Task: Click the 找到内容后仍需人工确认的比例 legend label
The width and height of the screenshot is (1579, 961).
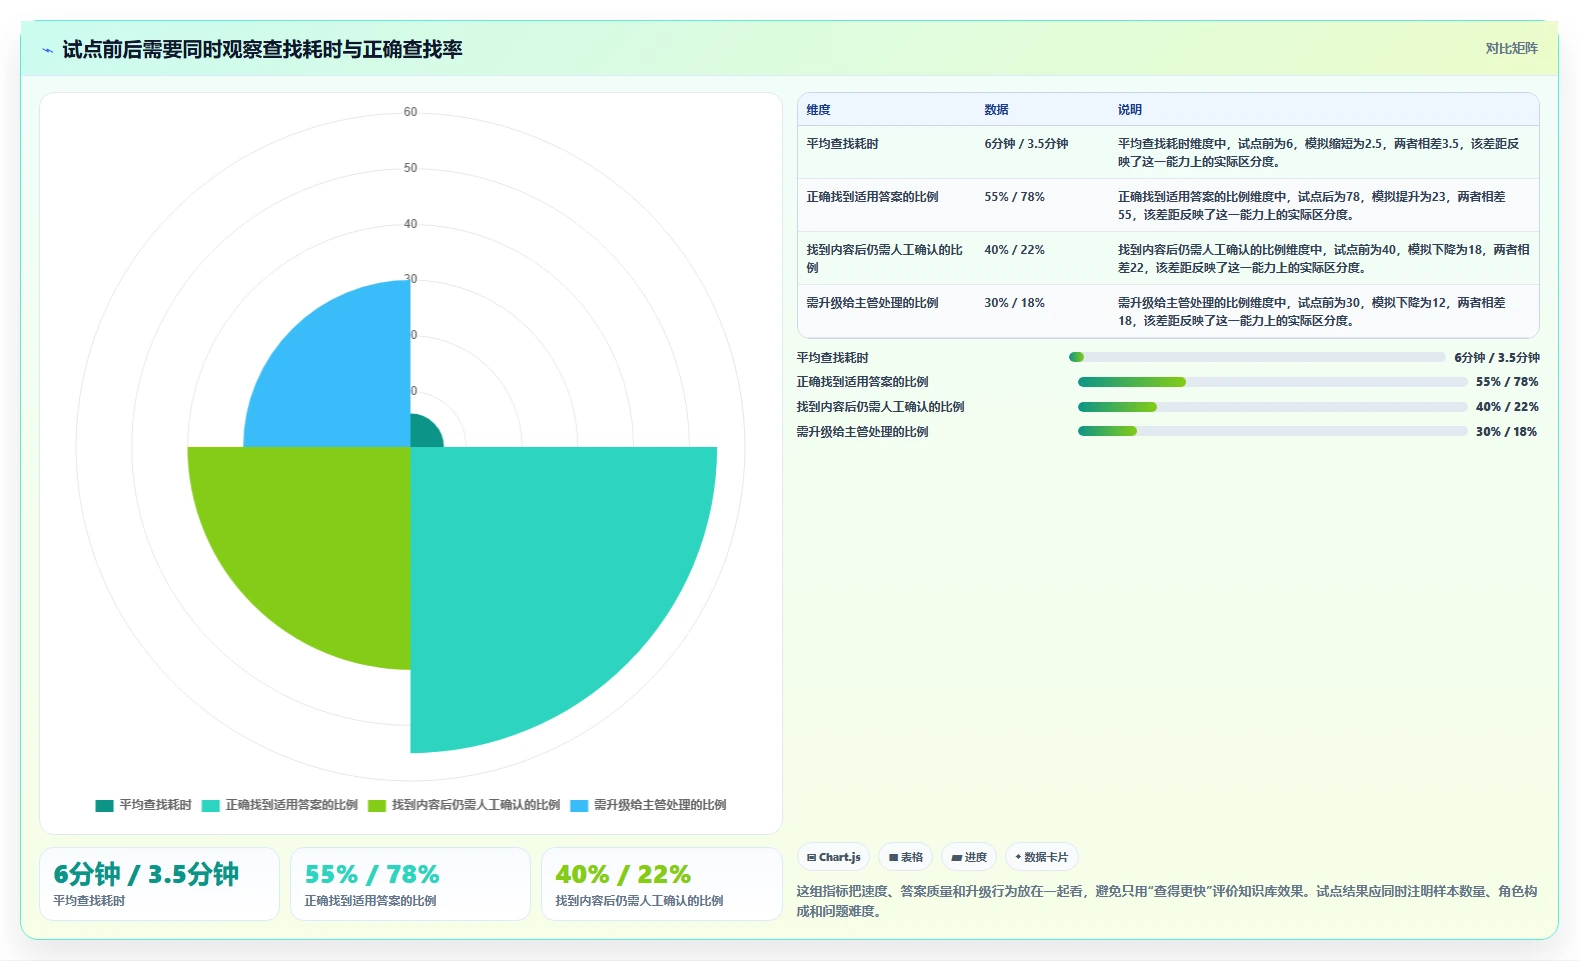Action: pyautogui.click(x=475, y=805)
